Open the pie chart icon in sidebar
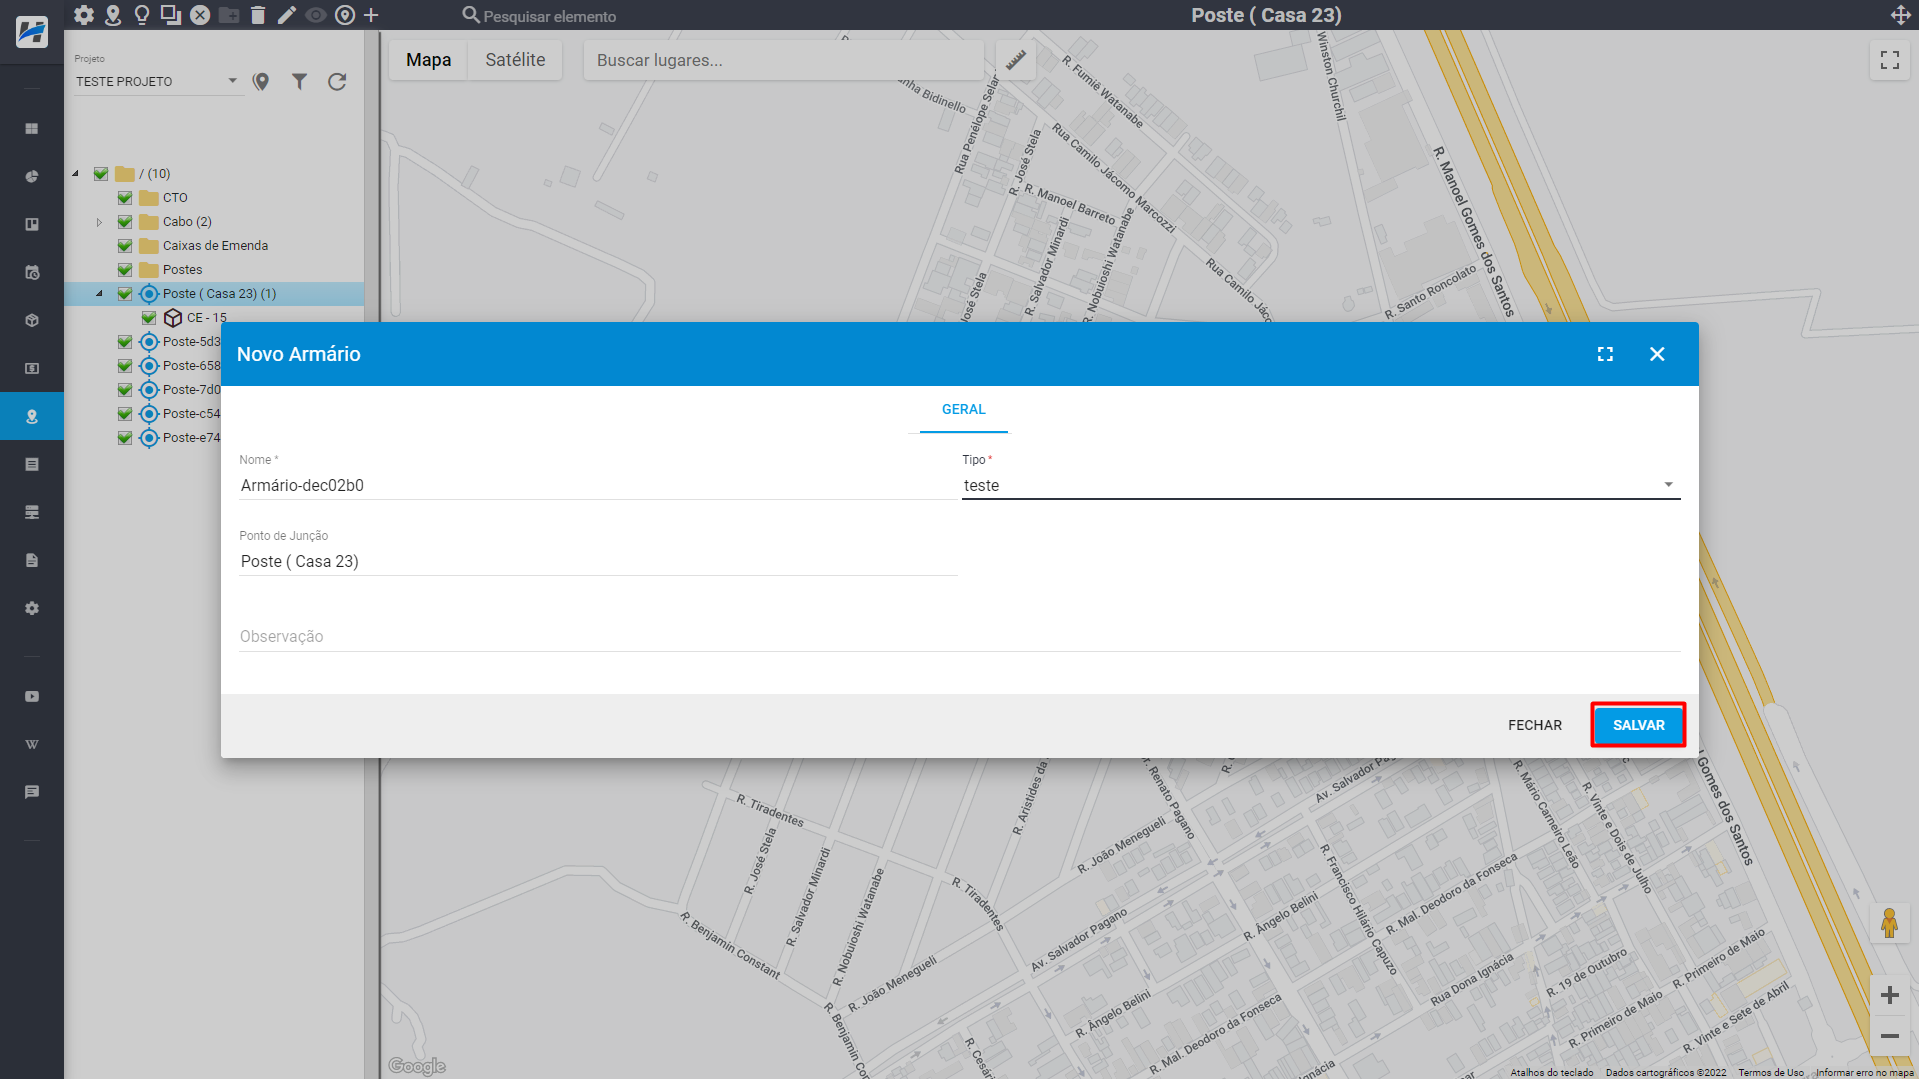The width and height of the screenshot is (1919, 1079). pyautogui.click(x=32, y=177)
